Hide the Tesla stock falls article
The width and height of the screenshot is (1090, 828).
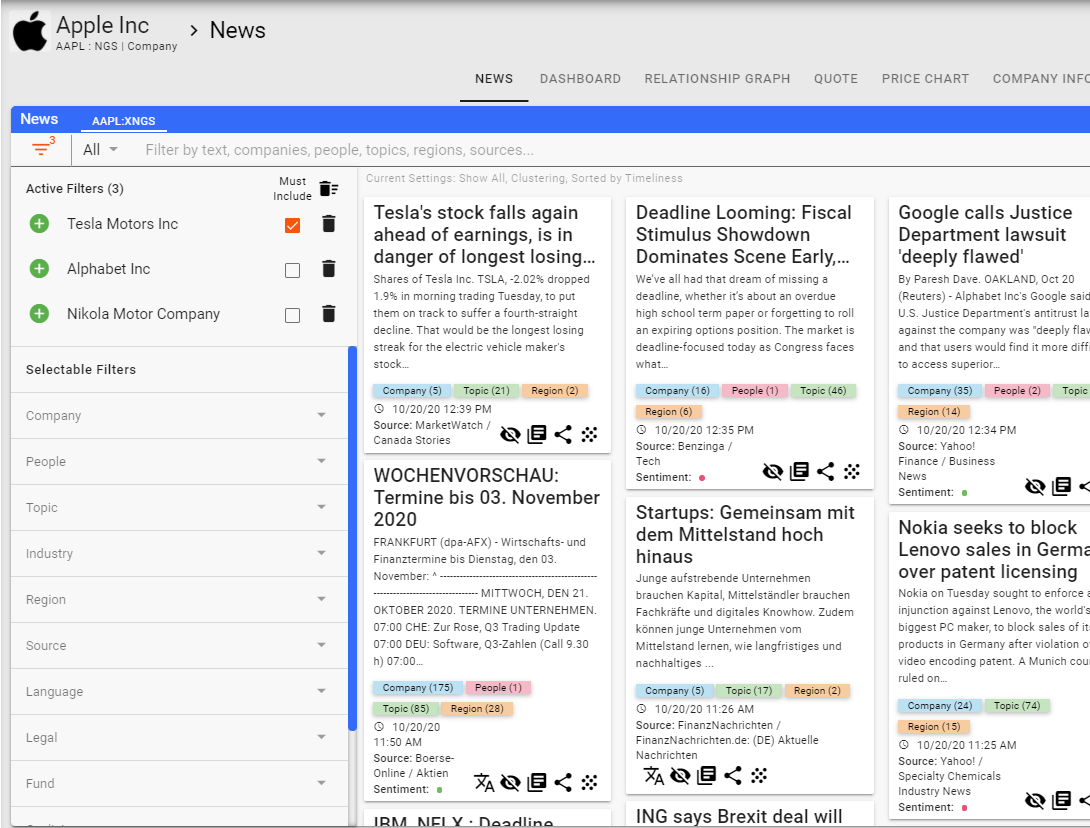pyautogui.click(x=510, y=435)
